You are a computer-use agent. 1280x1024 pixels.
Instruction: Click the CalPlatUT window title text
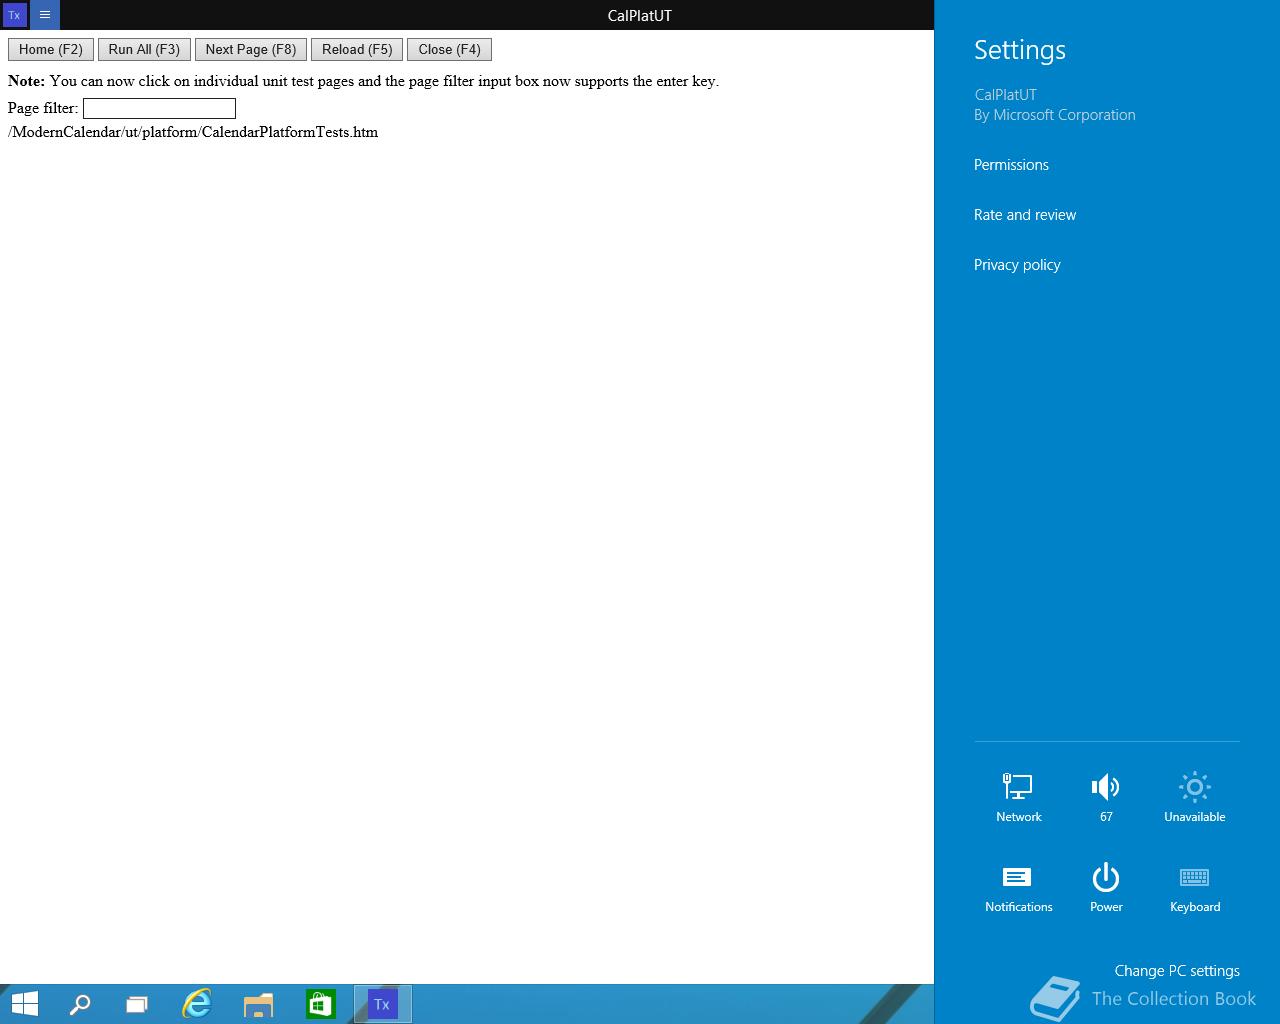point(640,15)
